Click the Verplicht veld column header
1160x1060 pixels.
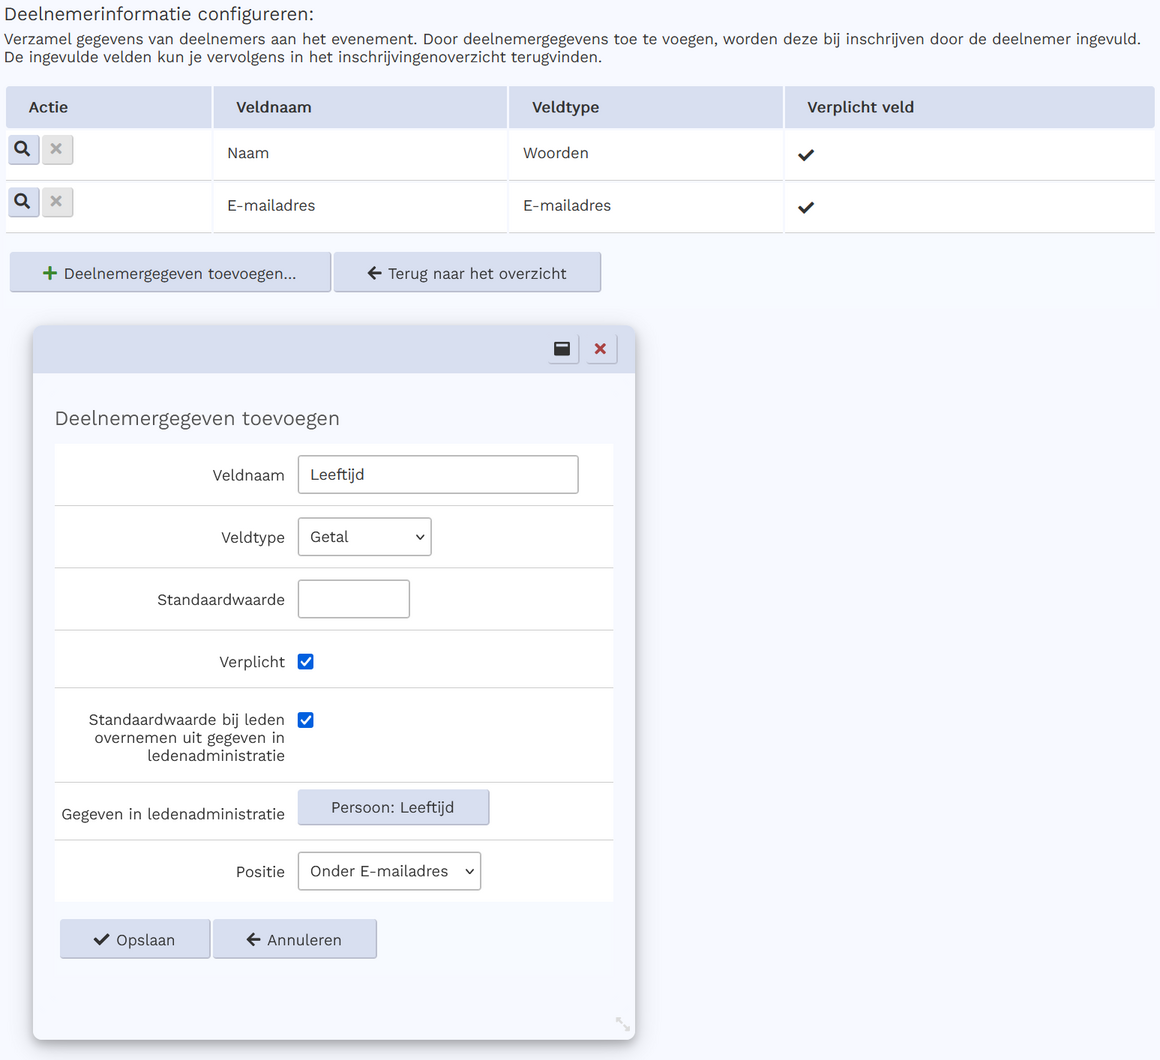(860, 107)
